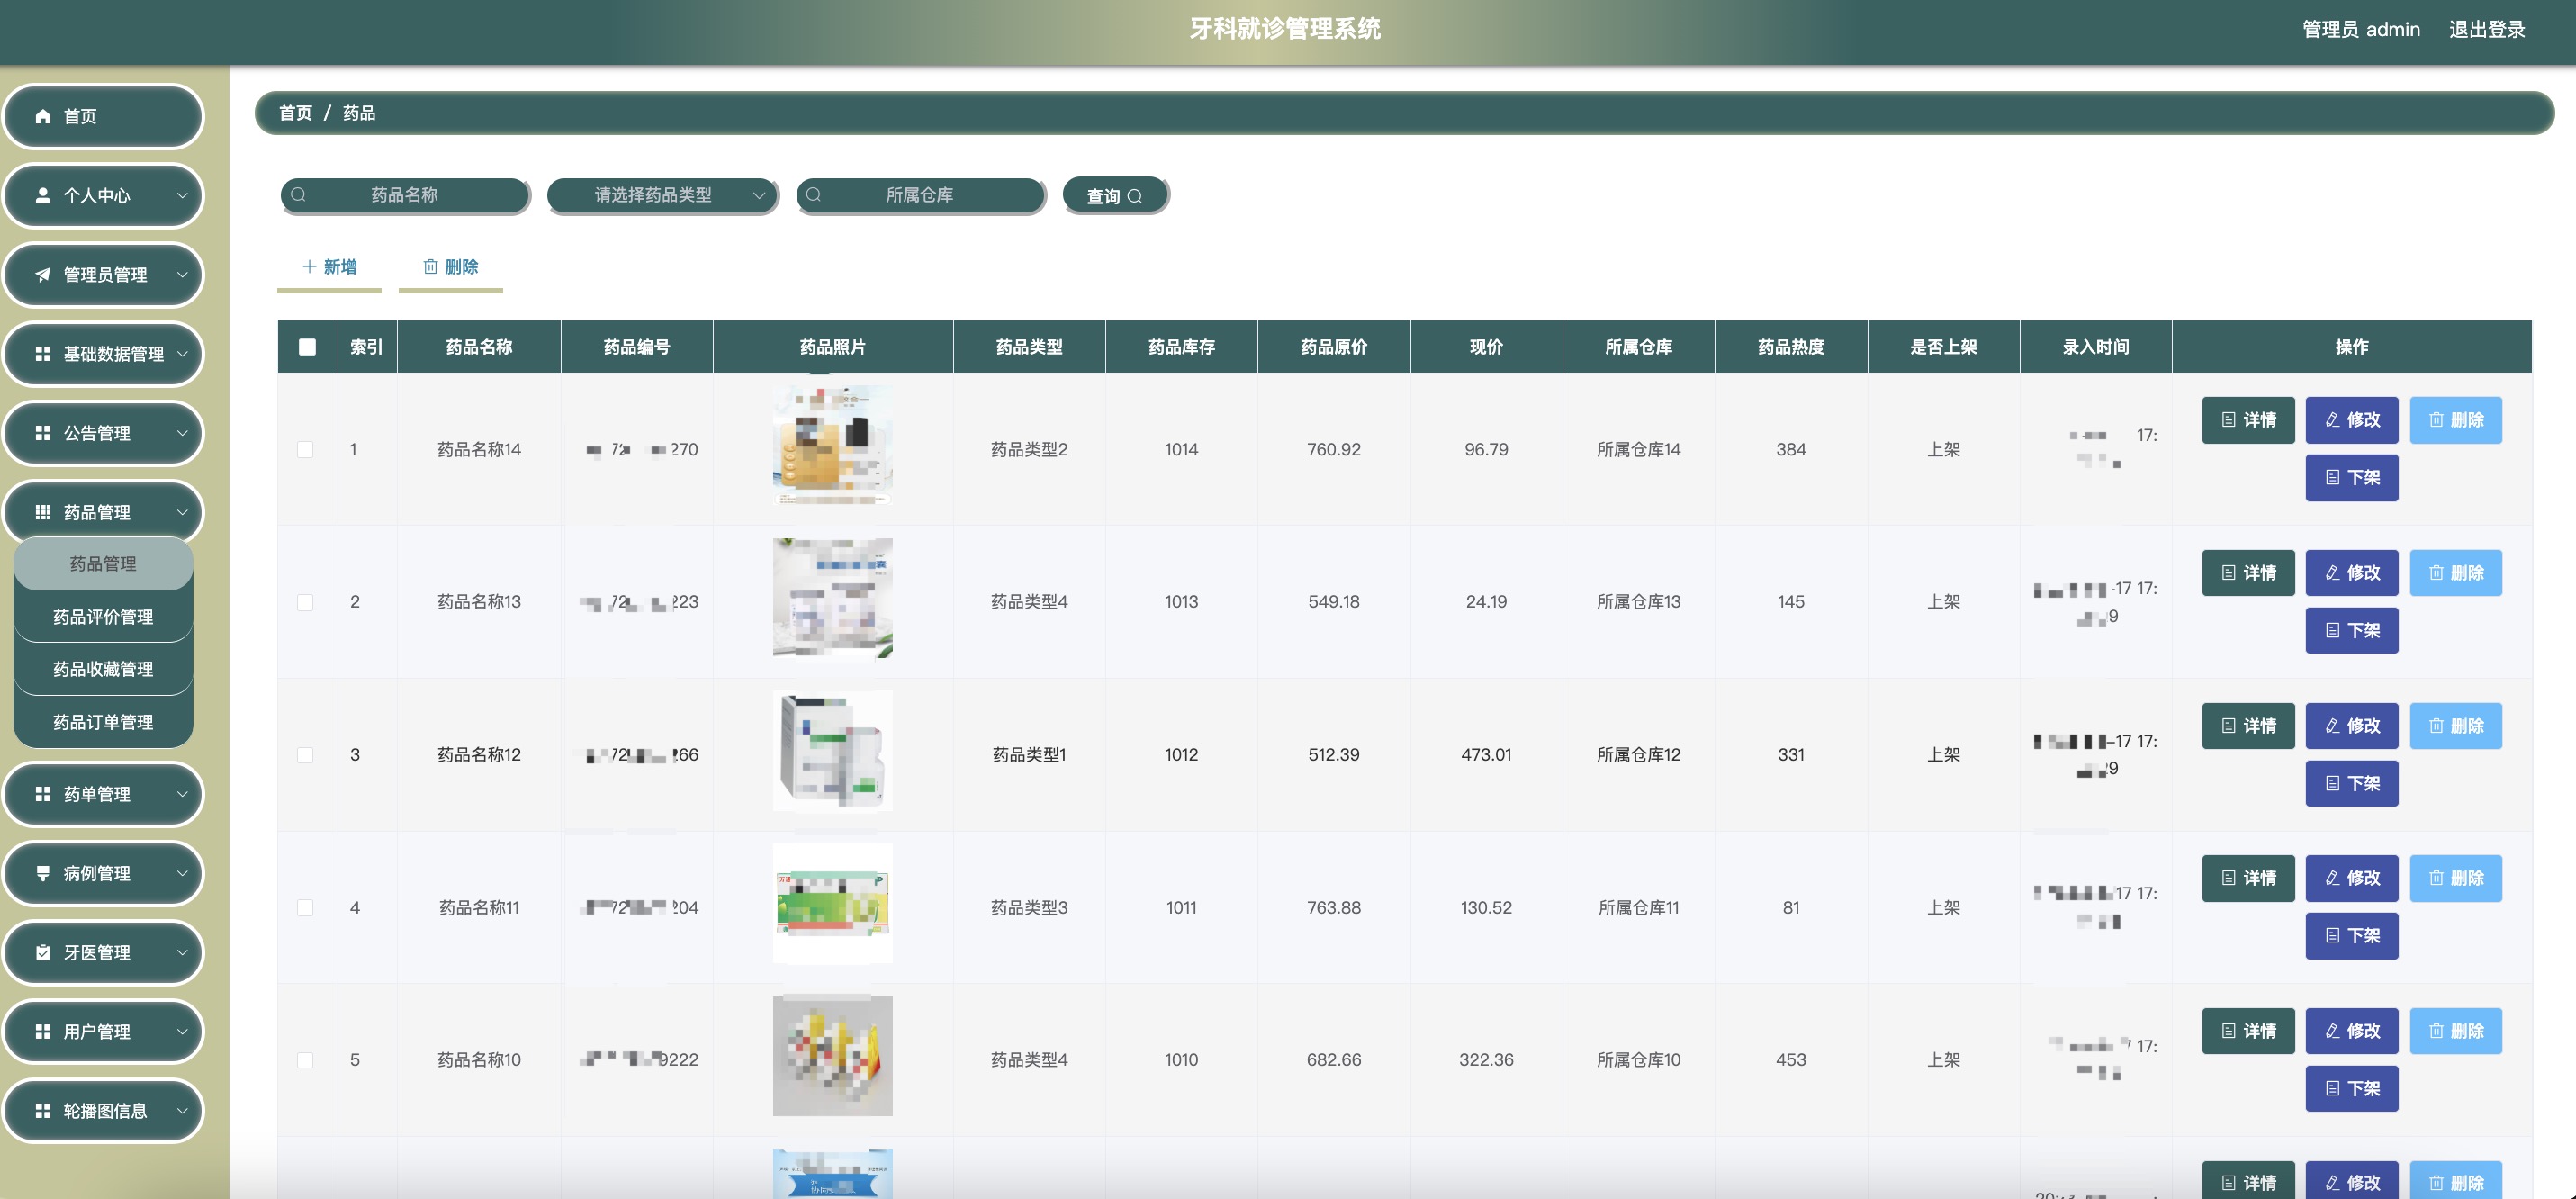Select 药品管理 submenu item

pyautogui.click(x=103, y=564)
